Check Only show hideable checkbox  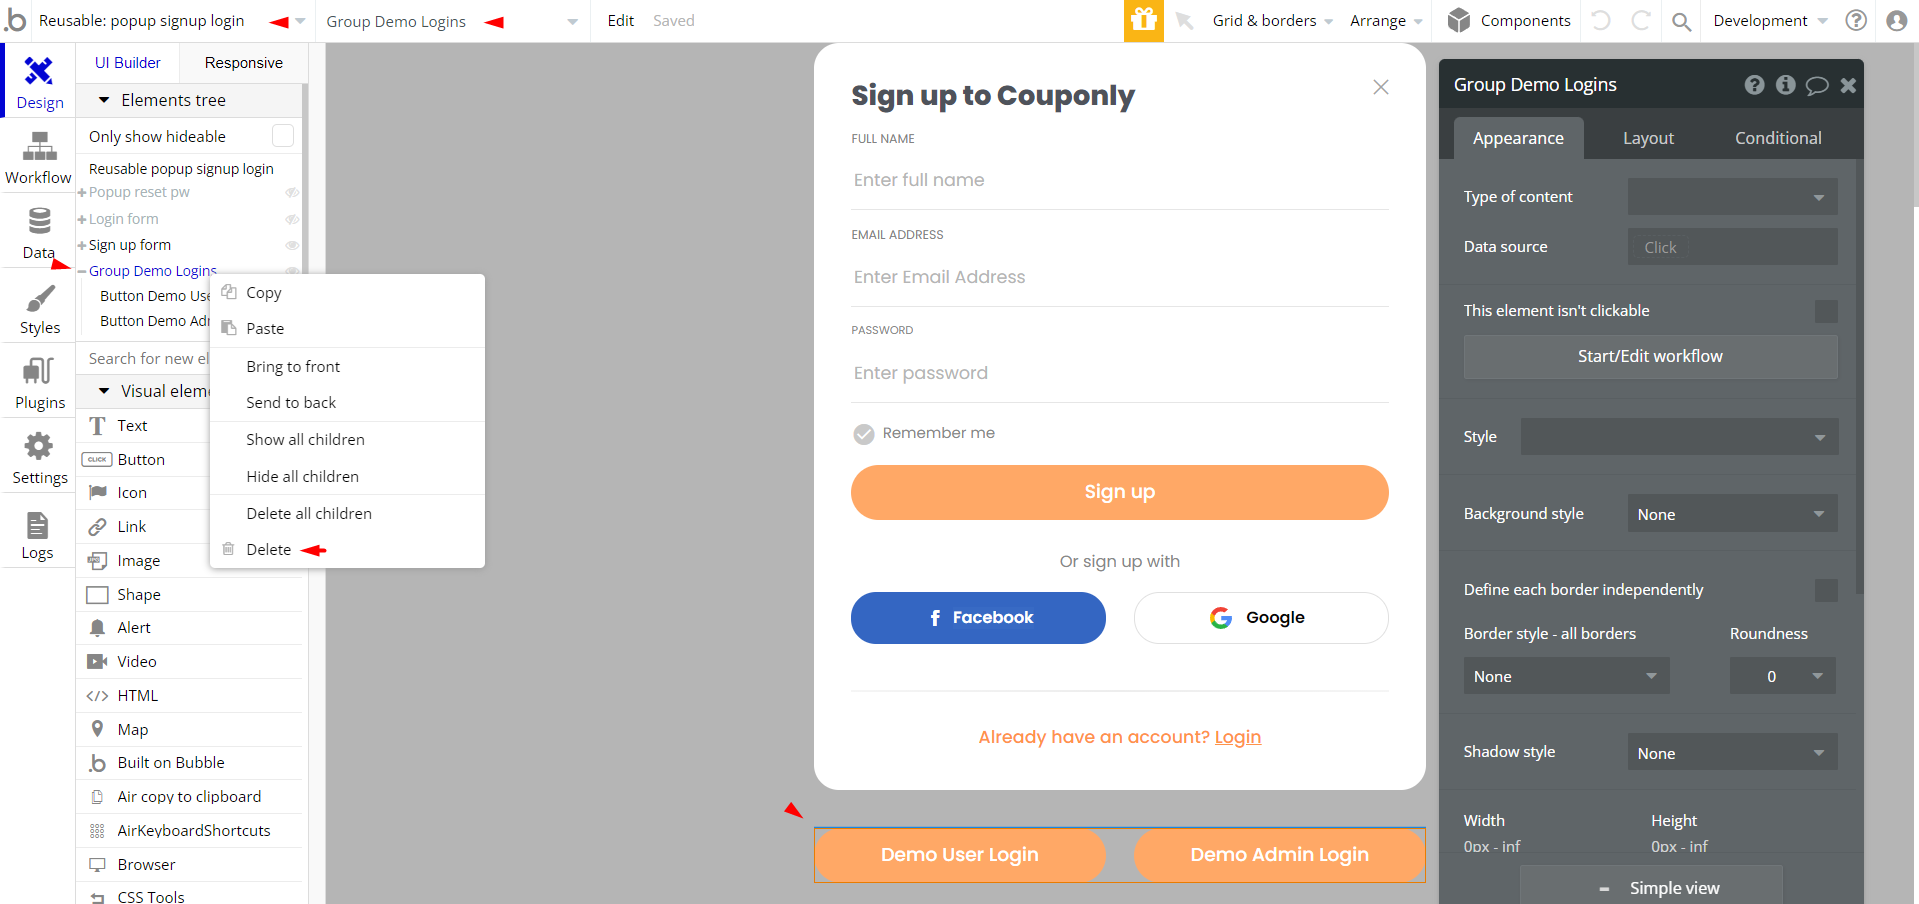tap(283, 135)
